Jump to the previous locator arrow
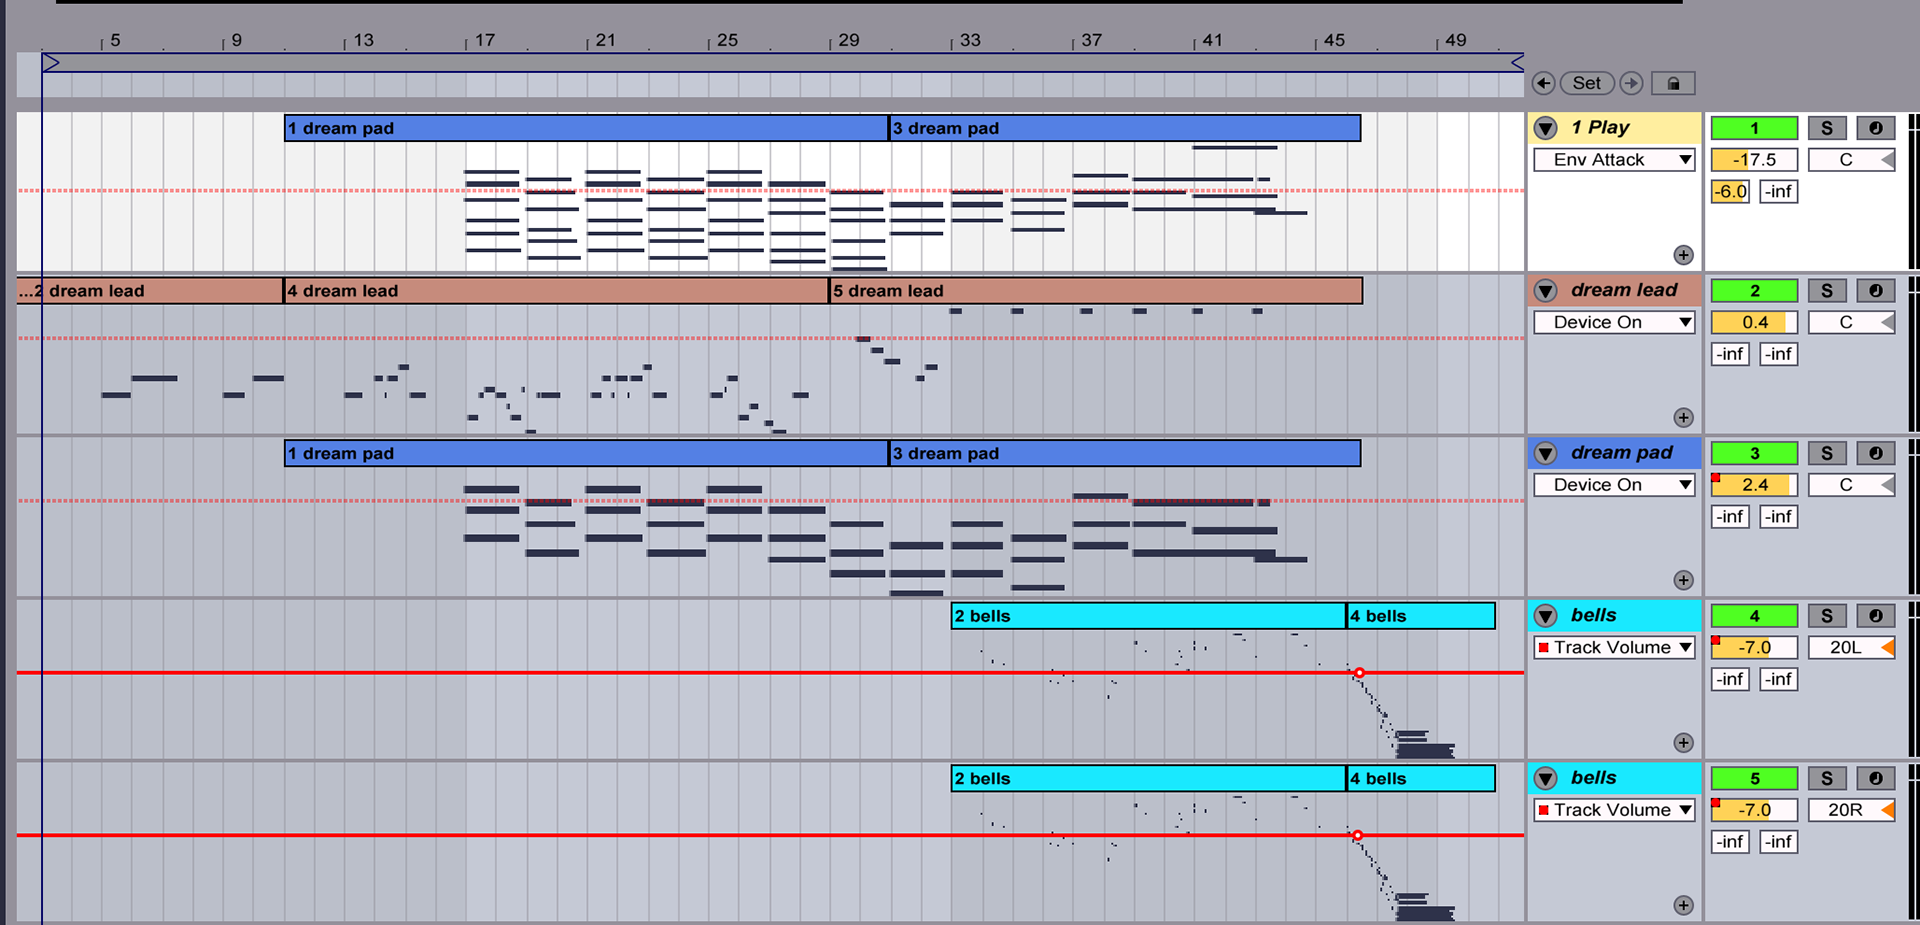 click(x=1543, y=83)
